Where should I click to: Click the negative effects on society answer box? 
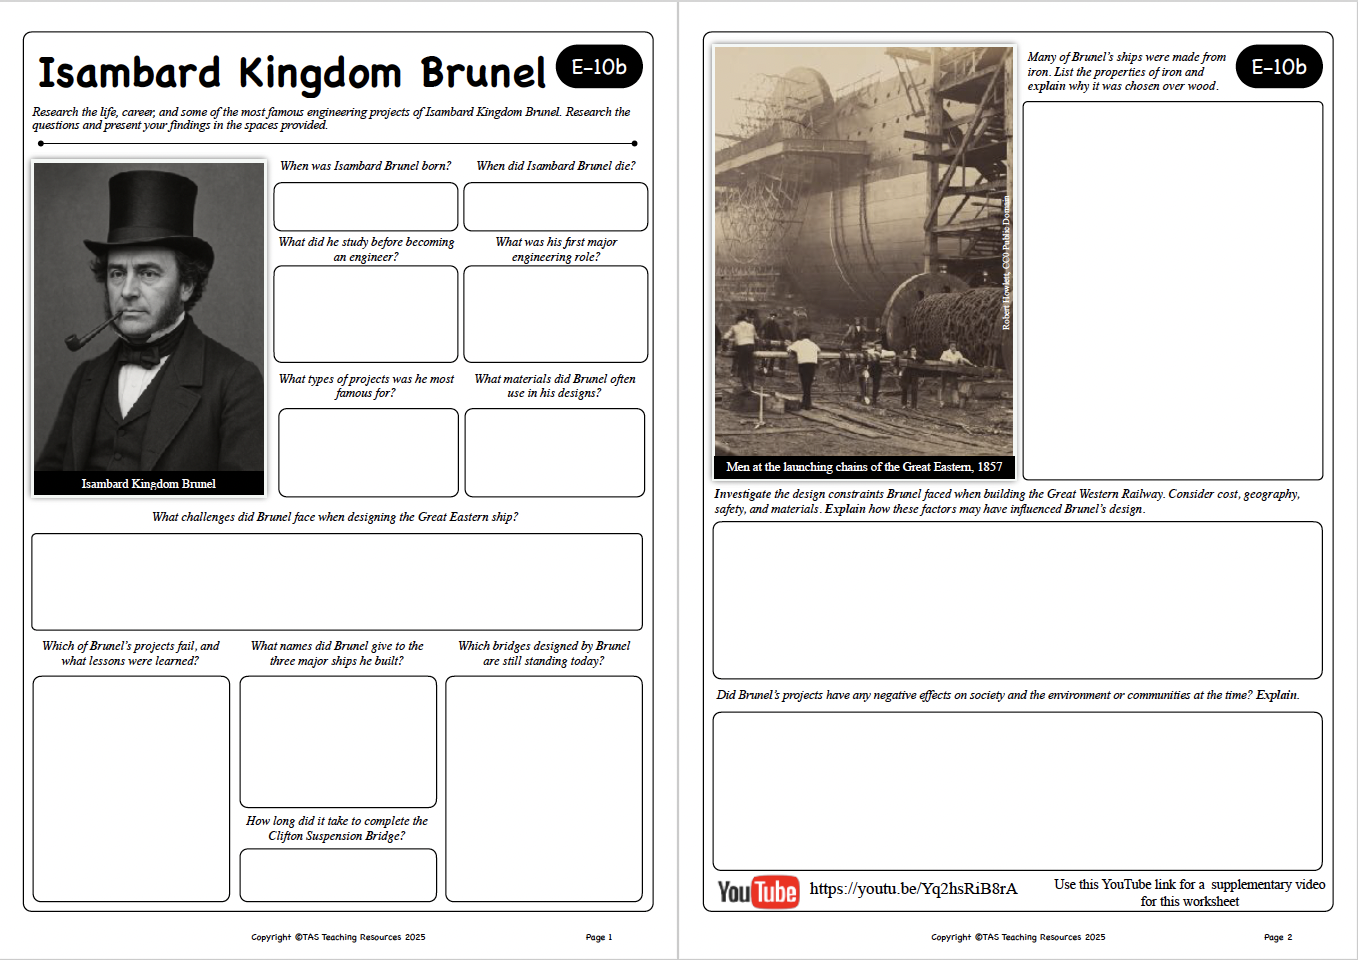(1017, 791)
